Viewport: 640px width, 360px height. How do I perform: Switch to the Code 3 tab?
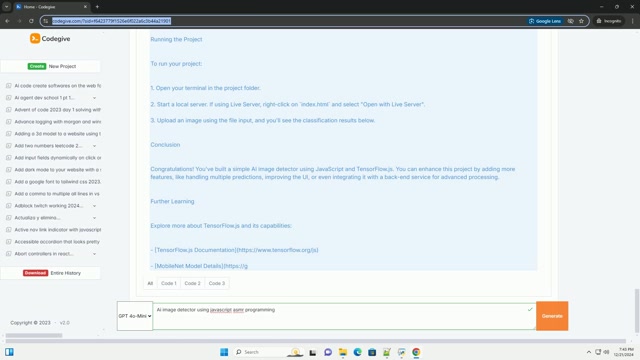217,283
